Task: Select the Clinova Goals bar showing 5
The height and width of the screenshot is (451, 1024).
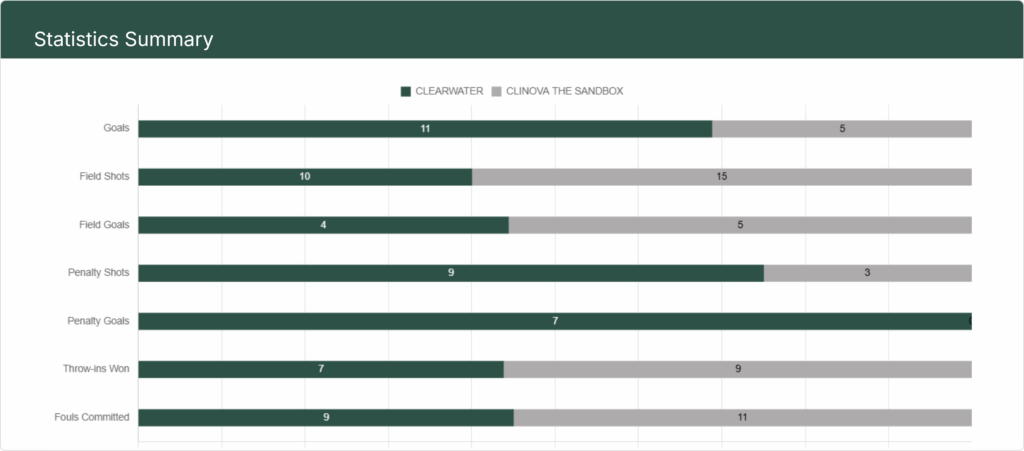Action: tap(842, 129)
